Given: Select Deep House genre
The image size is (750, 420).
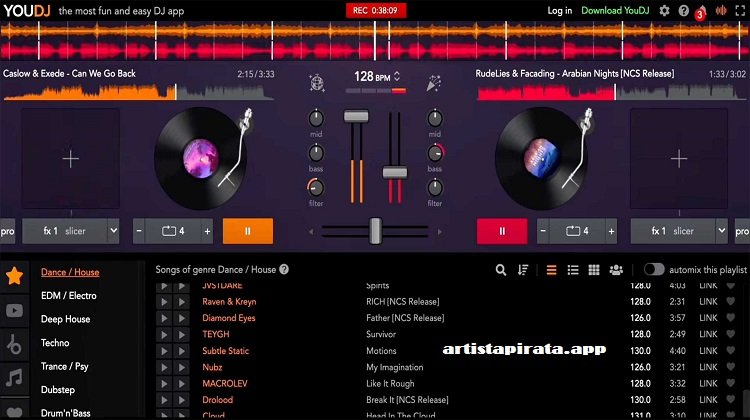Looking at the screenshot, I should point(66,319).
